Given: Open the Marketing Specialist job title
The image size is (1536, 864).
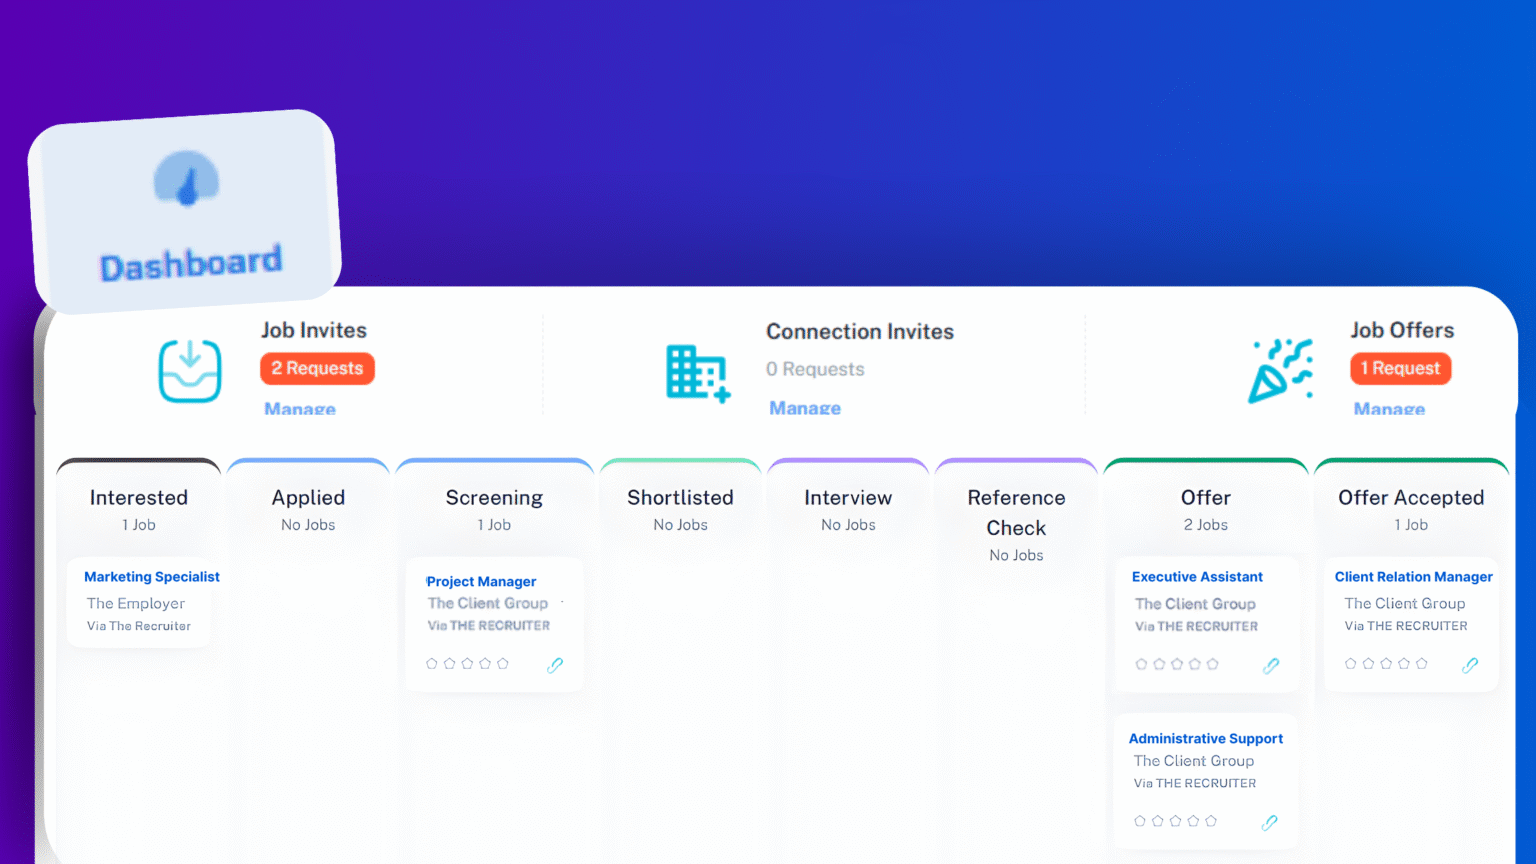Looking at the screenshot, I should [152, 577].
